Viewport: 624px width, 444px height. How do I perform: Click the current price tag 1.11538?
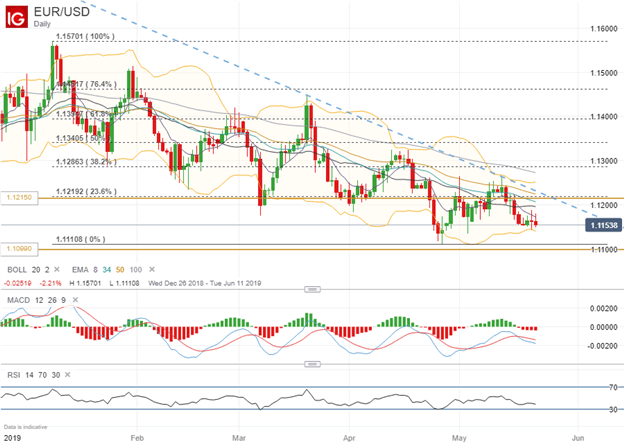coord(604,226)
